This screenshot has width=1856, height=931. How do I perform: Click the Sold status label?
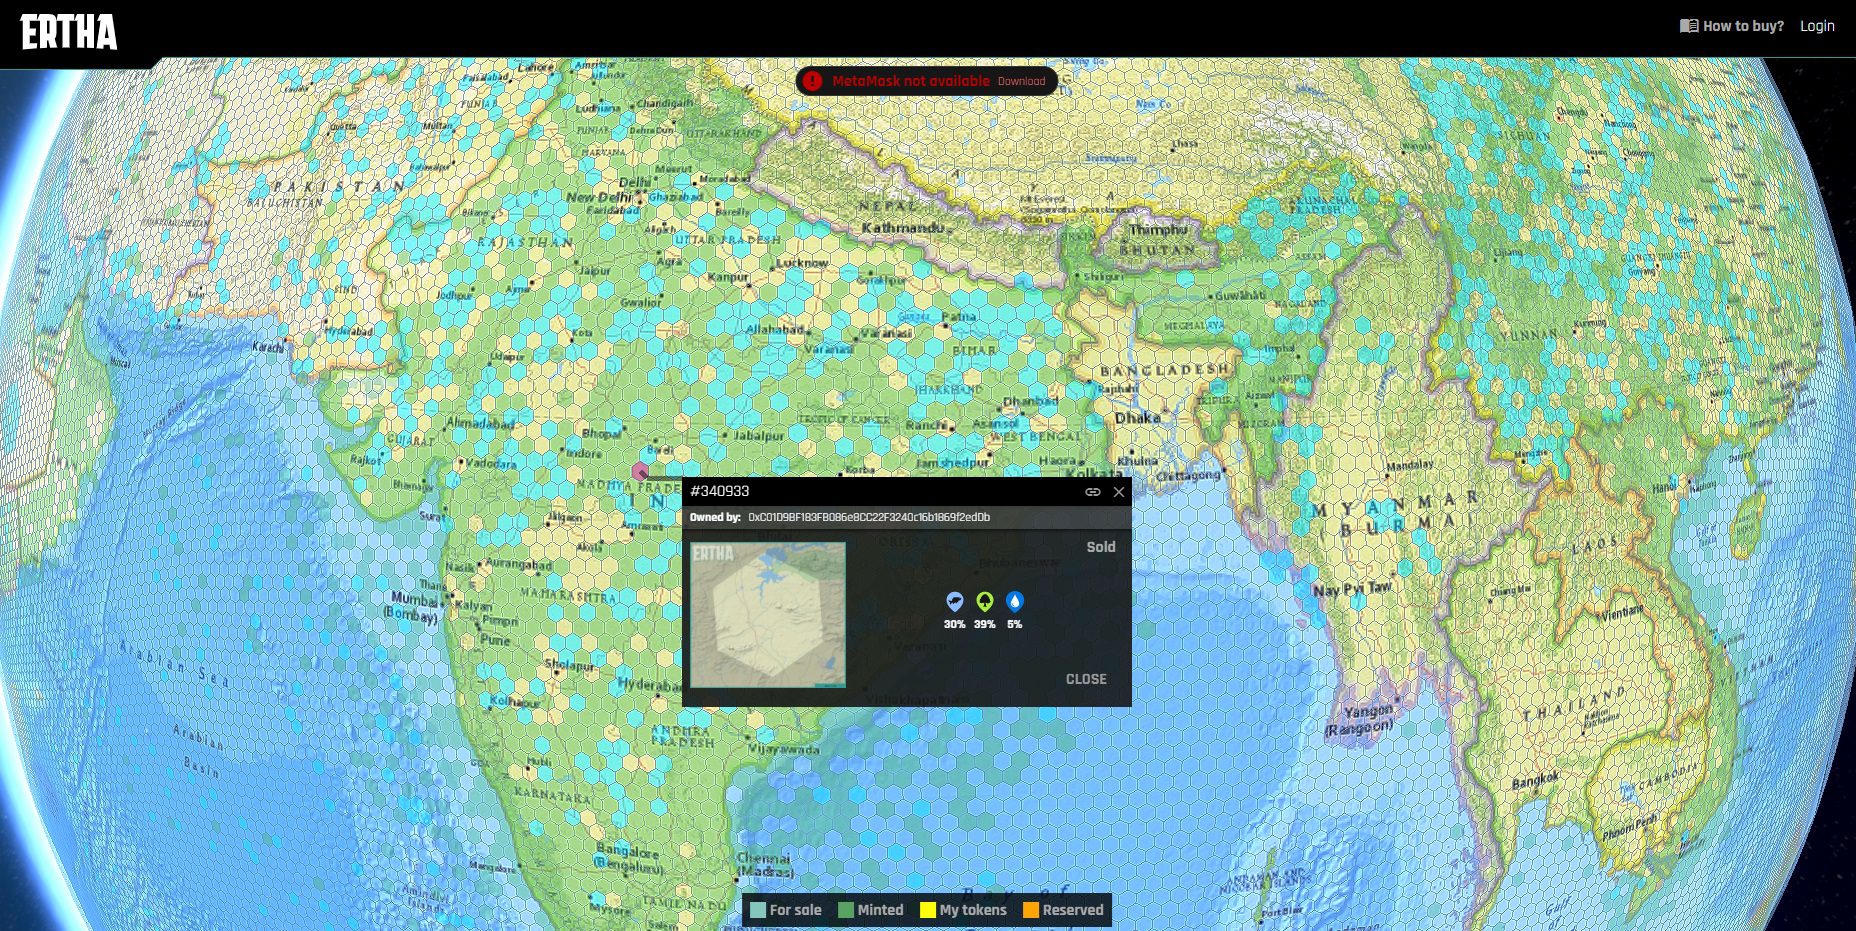coord(1101,547)
